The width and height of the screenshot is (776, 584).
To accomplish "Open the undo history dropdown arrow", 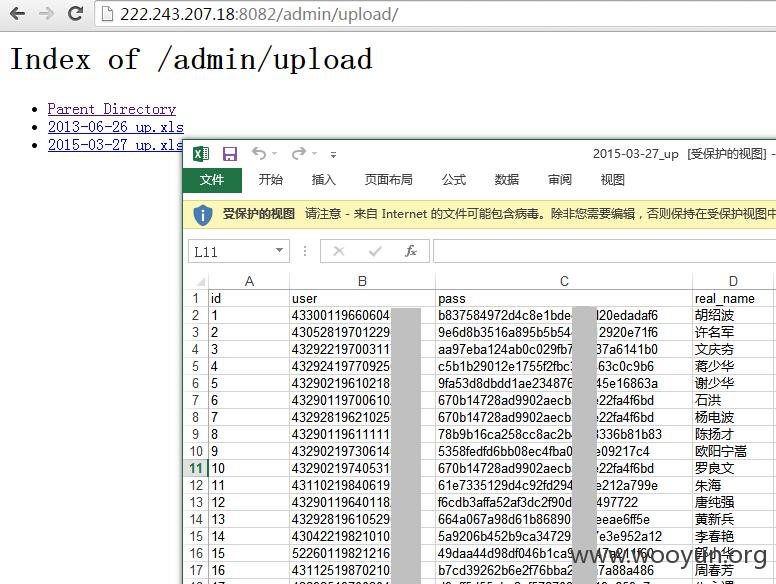I will pos(275,154).
